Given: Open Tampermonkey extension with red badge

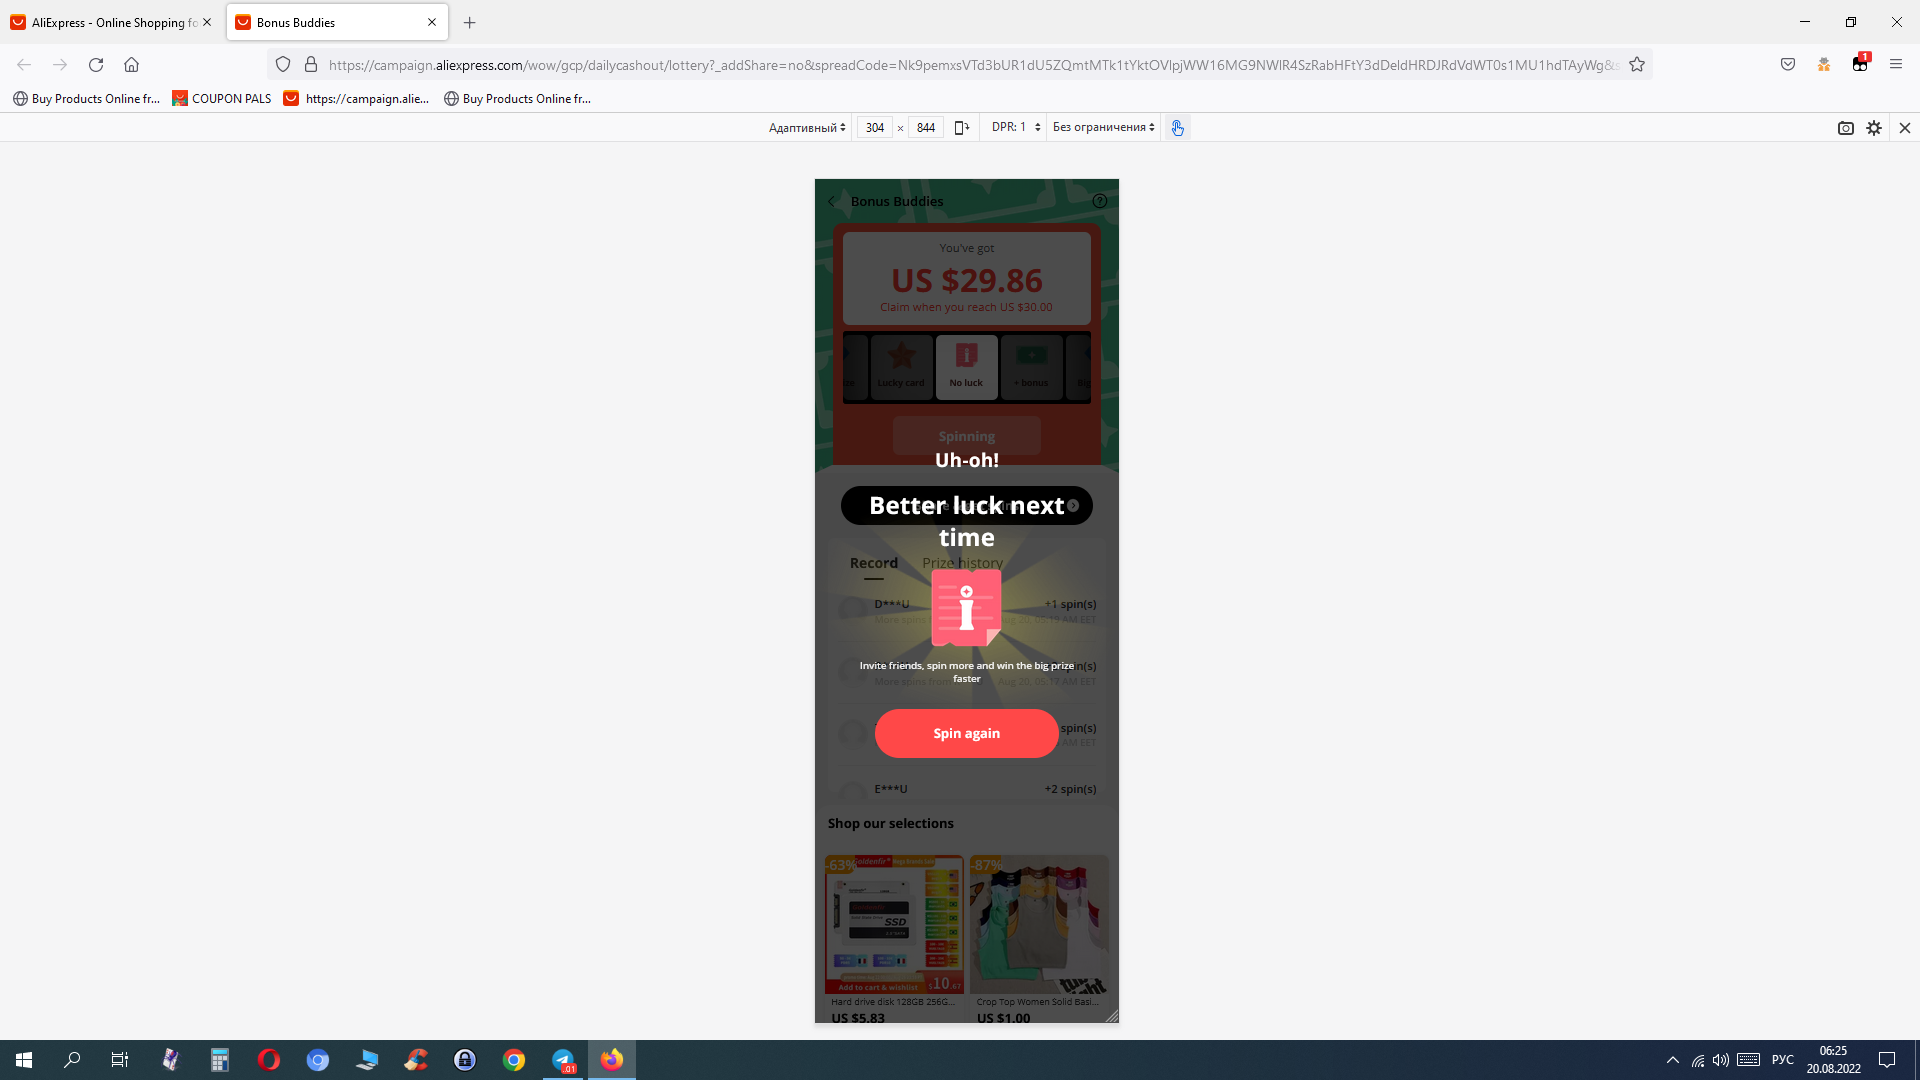Looking at the screenshot, I should pos(1860,64).
